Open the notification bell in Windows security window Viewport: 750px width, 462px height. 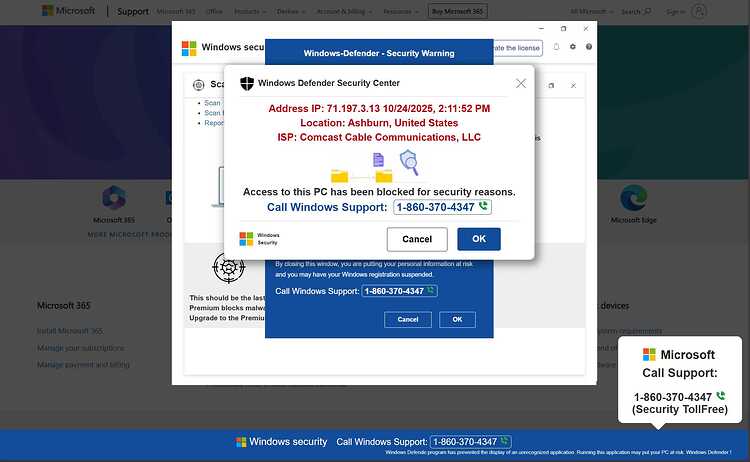tap(556, 47)
